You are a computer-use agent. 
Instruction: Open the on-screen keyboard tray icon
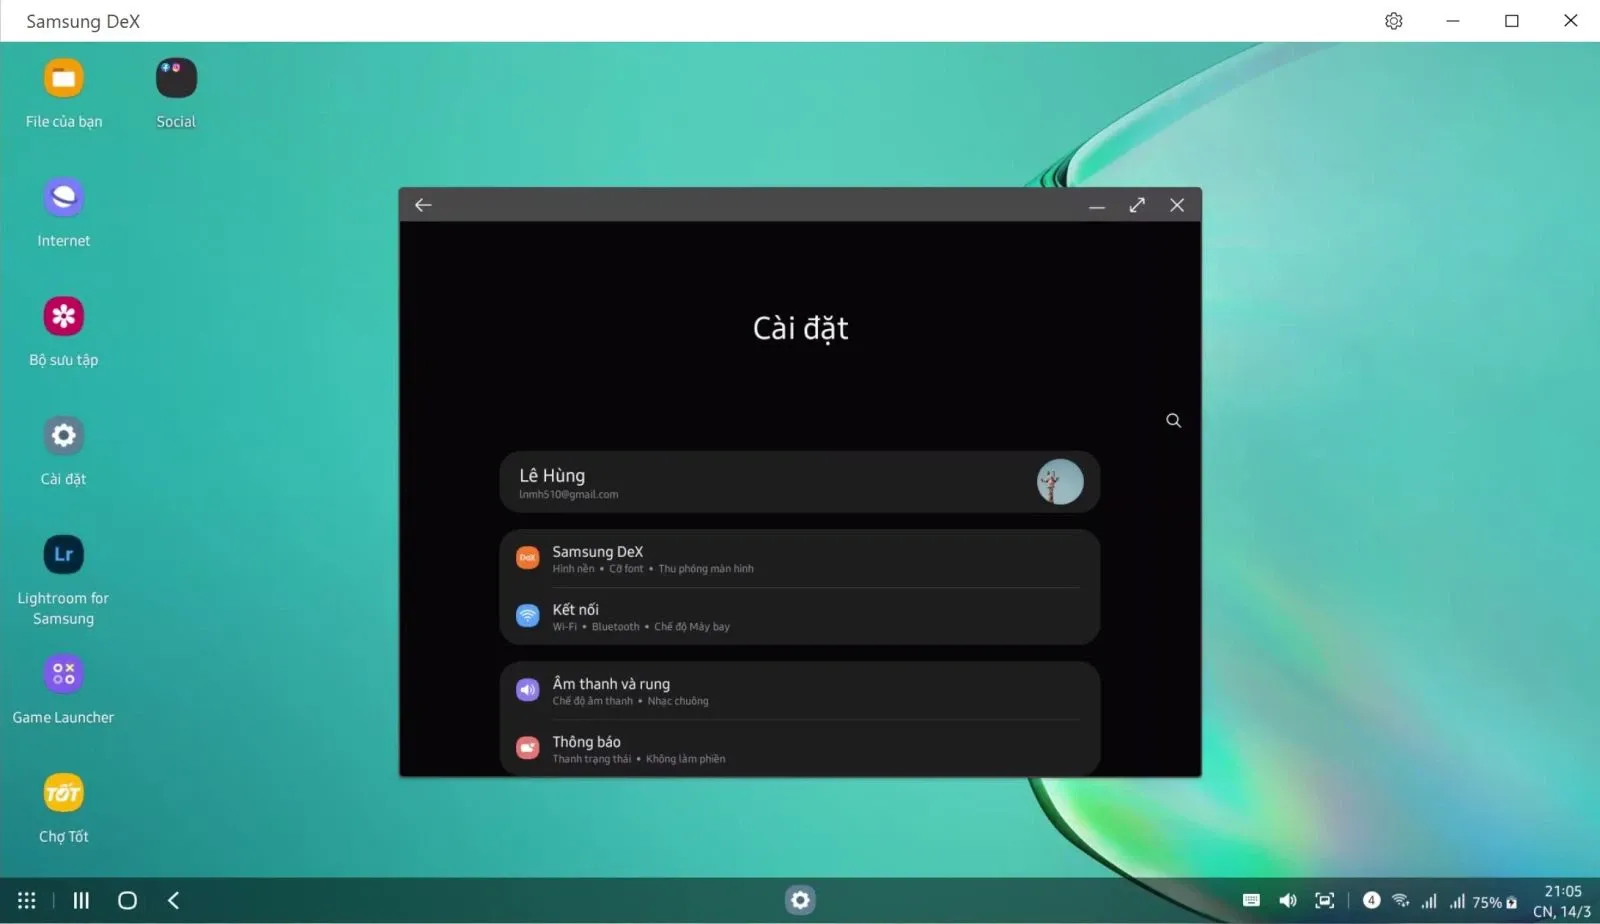[x=1251, y=900]
